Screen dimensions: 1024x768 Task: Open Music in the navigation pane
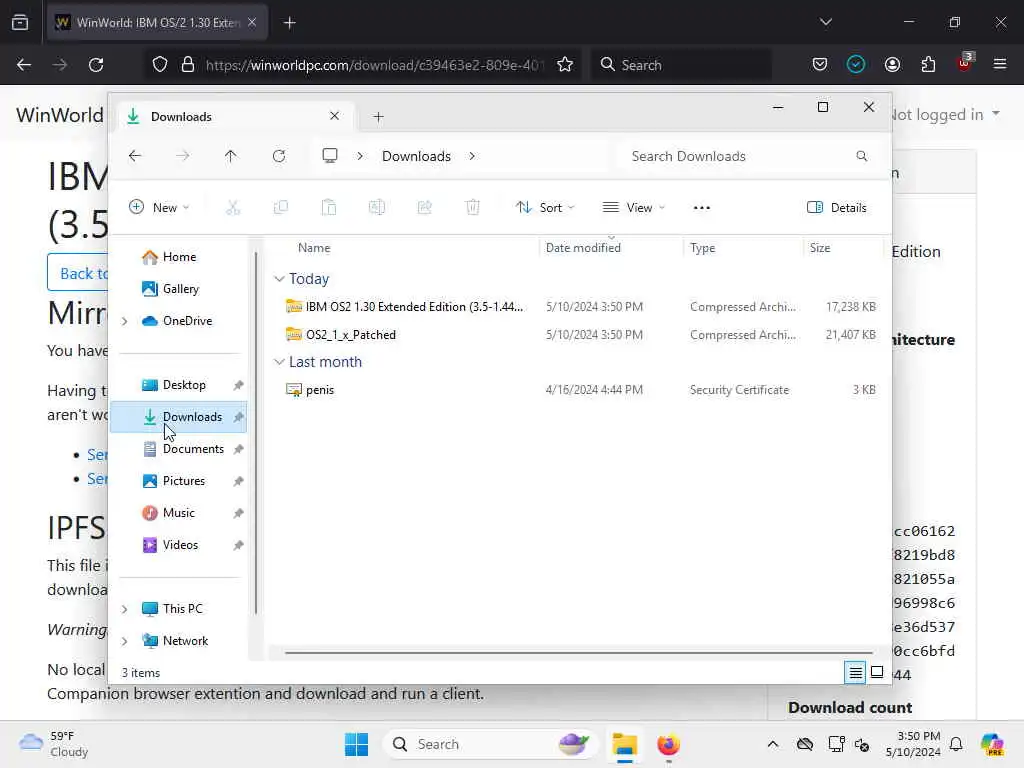(x=179, y=513)
